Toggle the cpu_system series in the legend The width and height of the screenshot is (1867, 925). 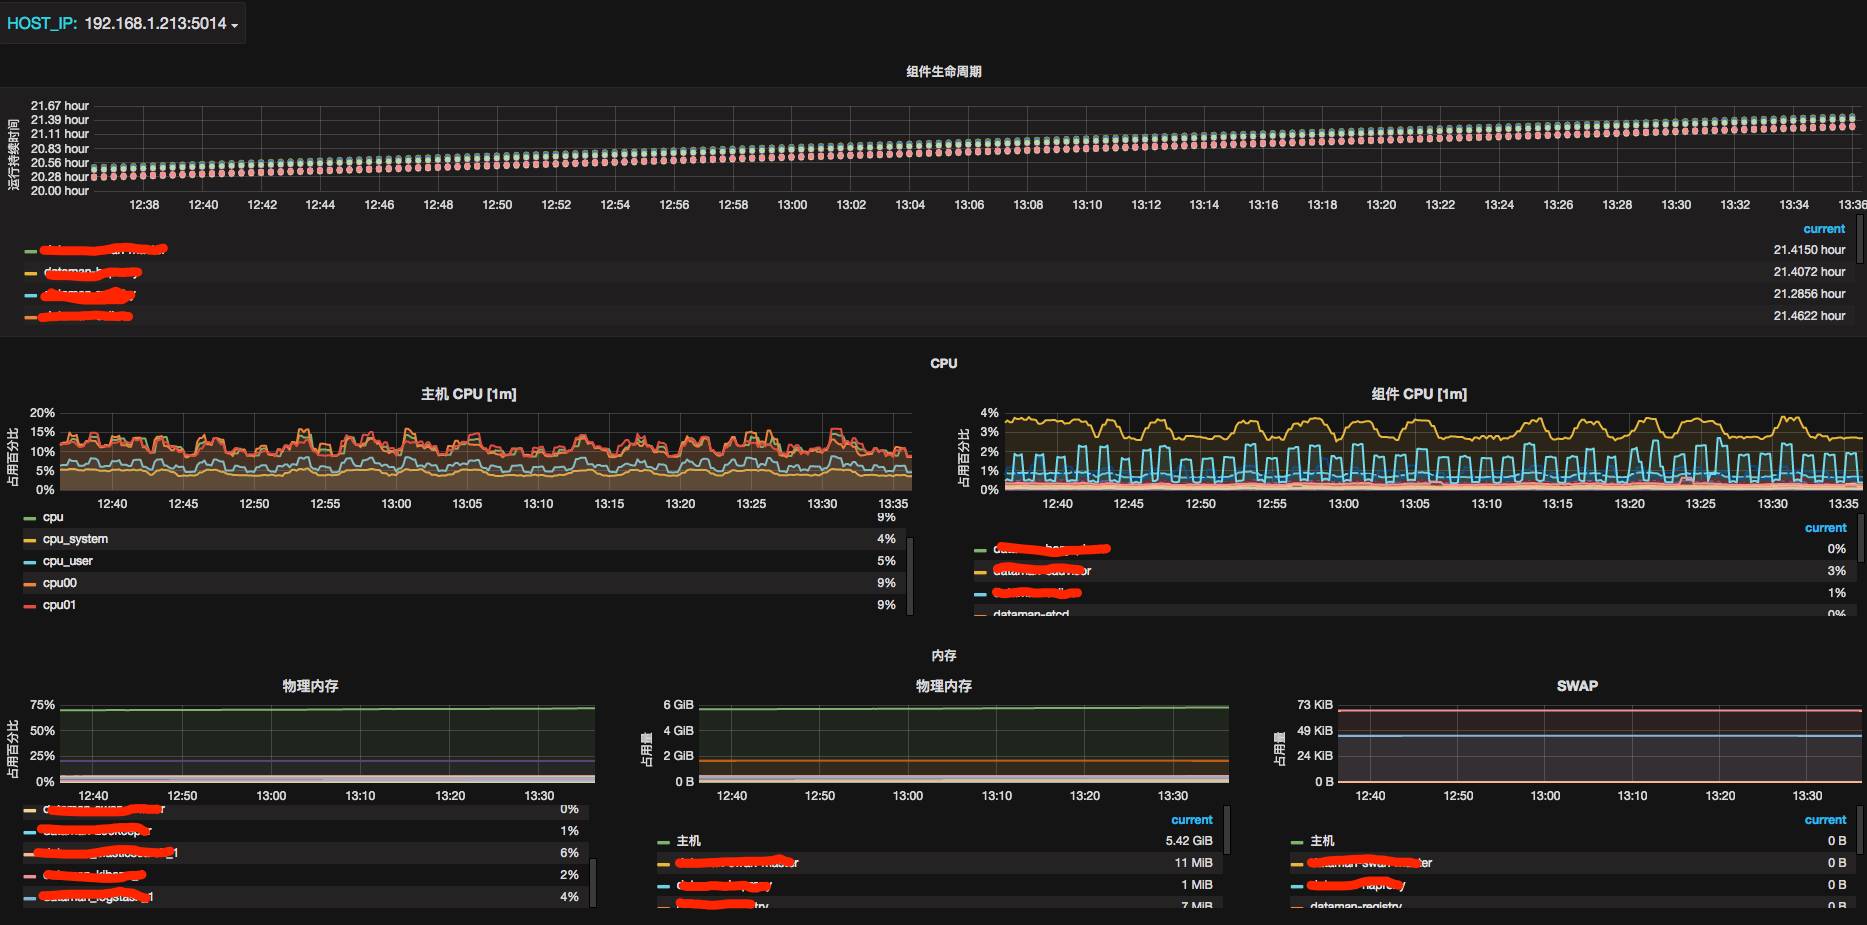point(75,539)
